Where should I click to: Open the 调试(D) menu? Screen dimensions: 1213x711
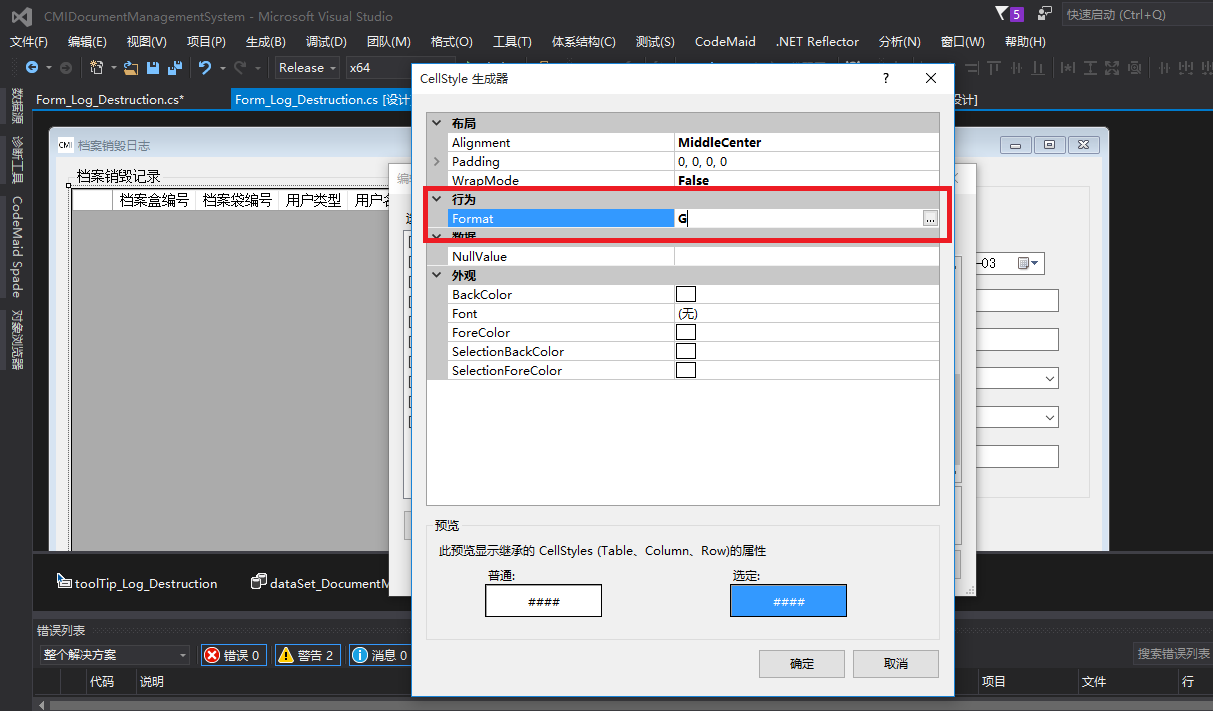[x=326, y=42]
